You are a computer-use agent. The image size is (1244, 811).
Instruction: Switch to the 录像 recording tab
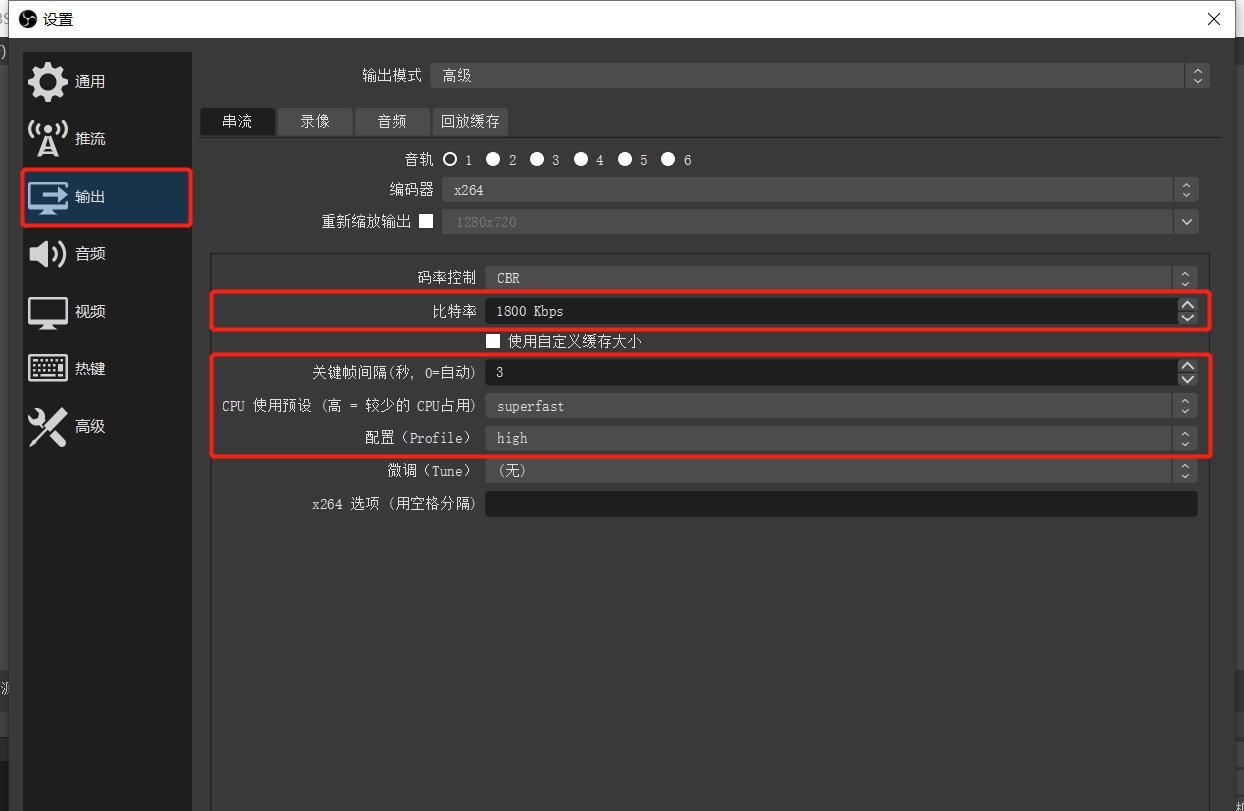[x=315, y=121]
